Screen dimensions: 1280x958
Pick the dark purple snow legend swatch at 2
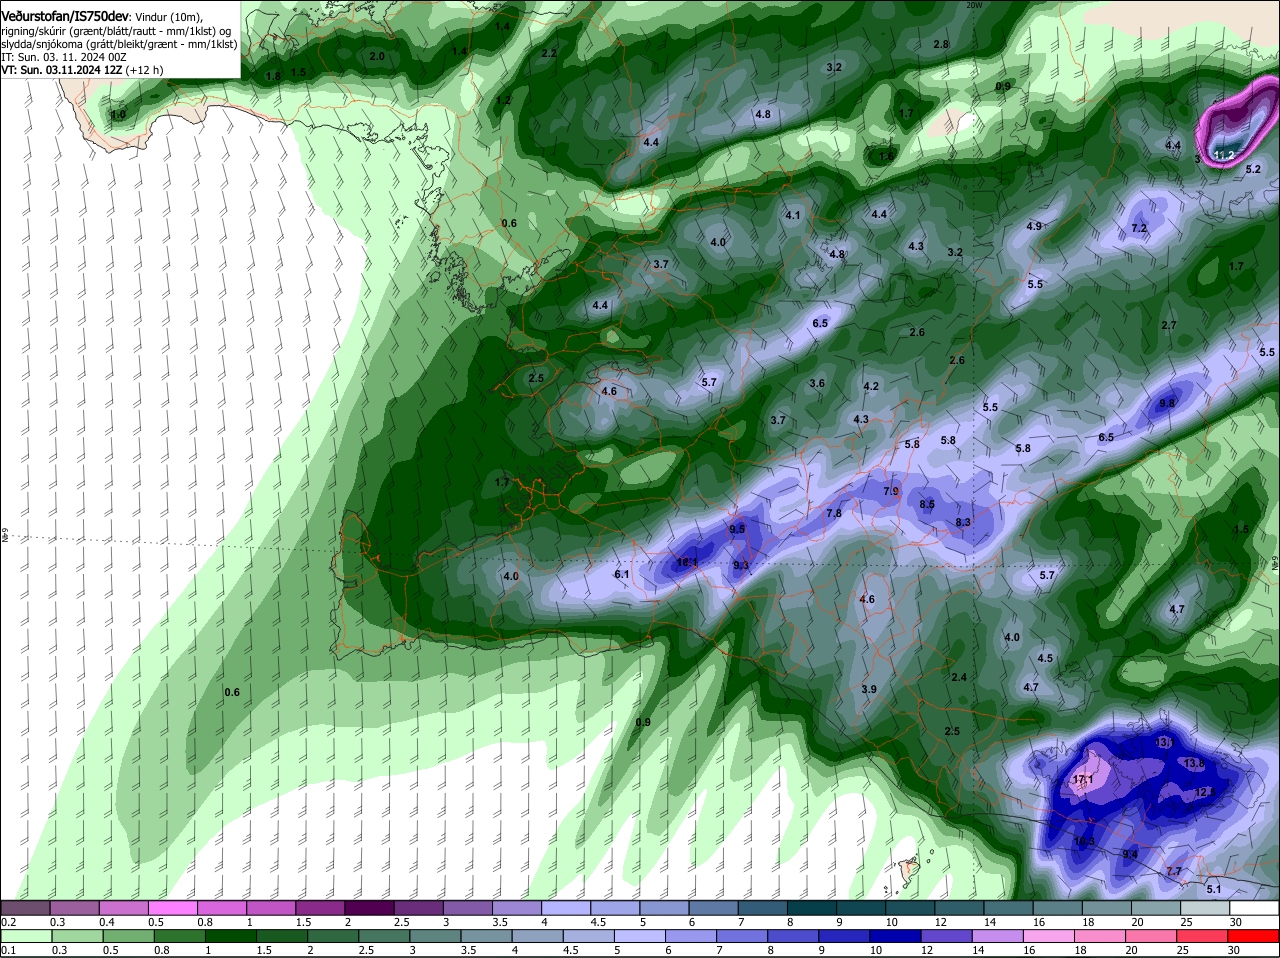point(369,908)
